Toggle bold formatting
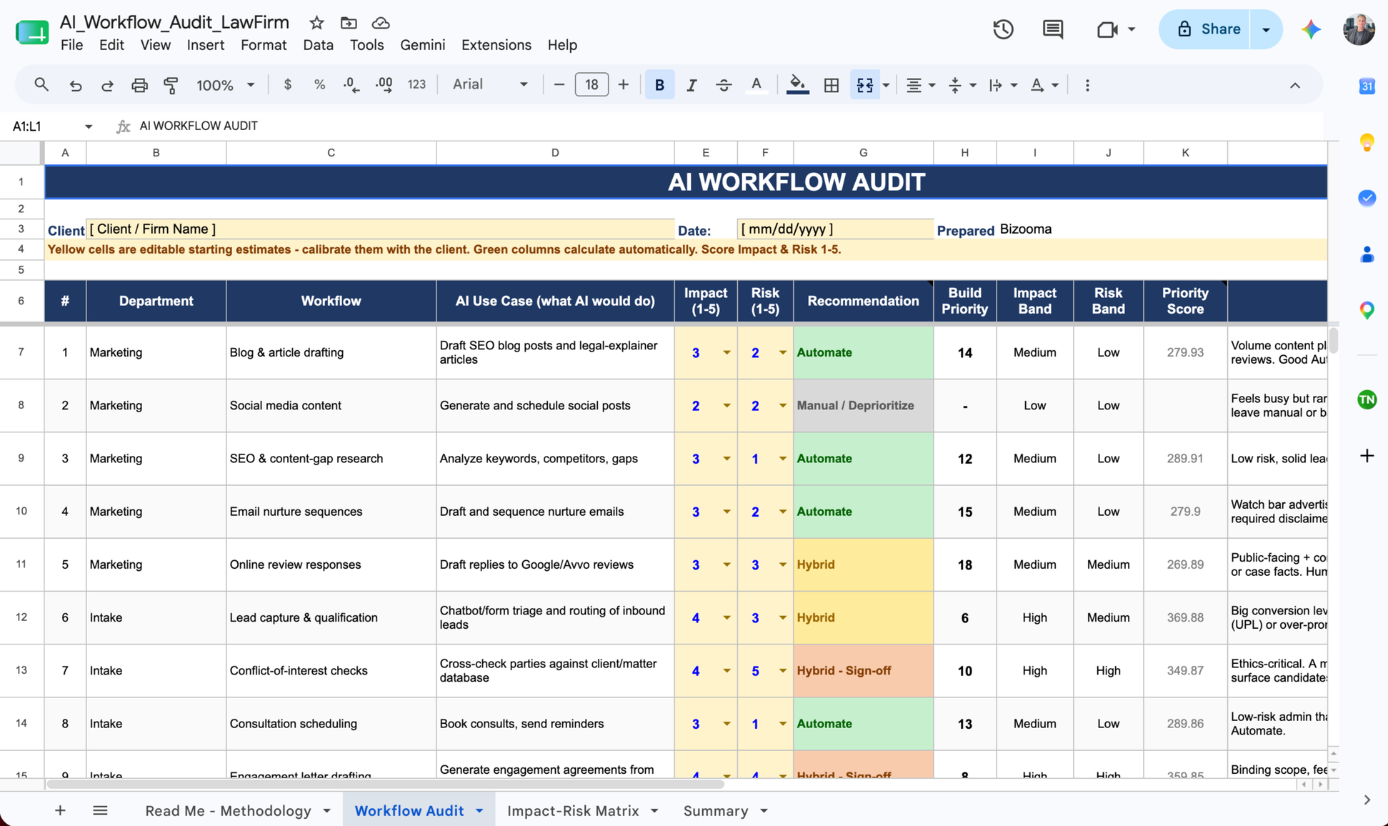1388x826 pixels. click(x=659, y=85)
